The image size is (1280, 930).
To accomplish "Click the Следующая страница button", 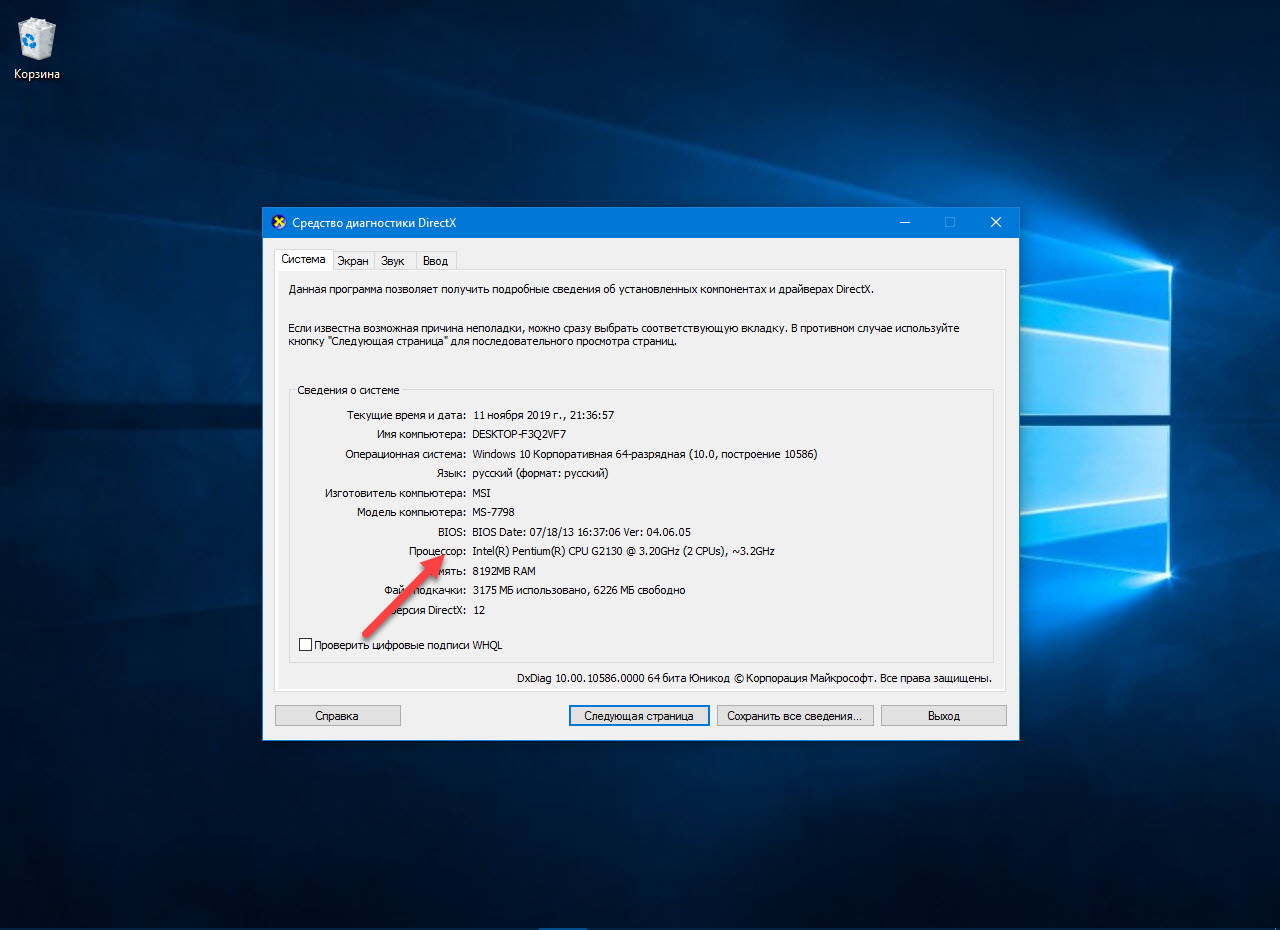I will (639, 716).
